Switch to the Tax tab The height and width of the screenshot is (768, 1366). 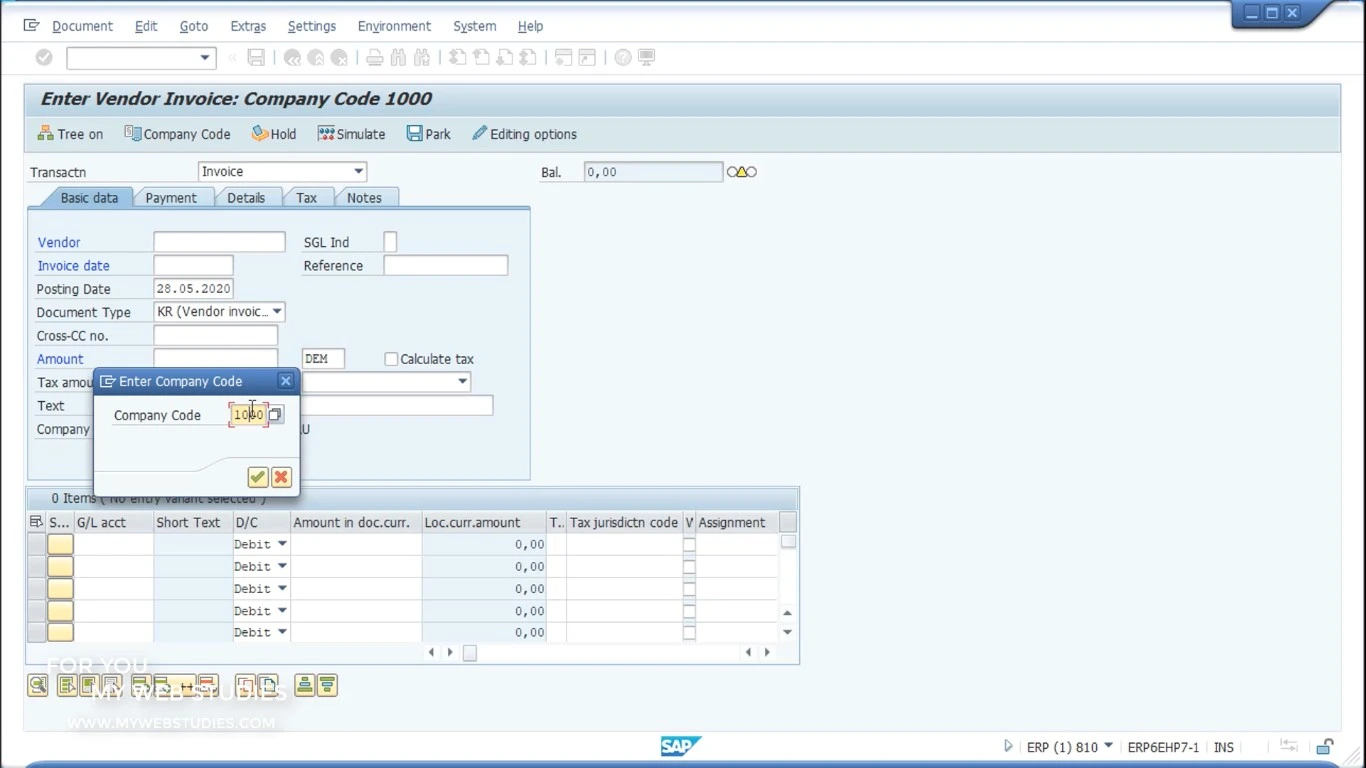click(x=306, y=198)
